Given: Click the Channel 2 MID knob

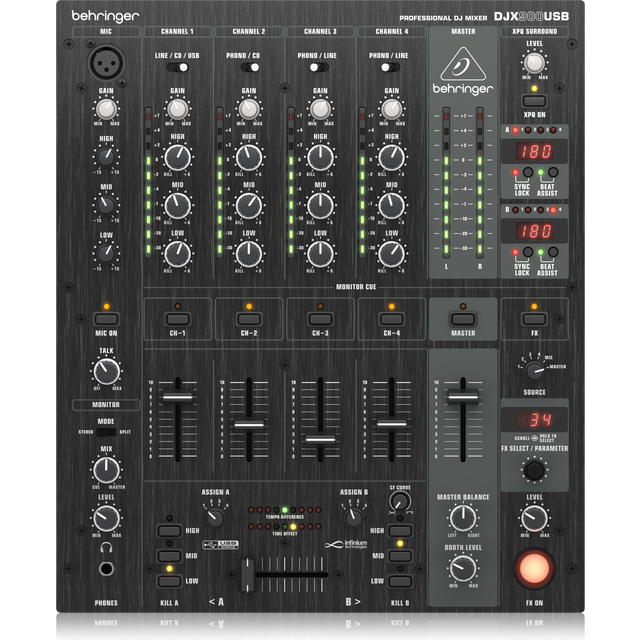Looking at the screenshot, I should click(x=249, y=206).
